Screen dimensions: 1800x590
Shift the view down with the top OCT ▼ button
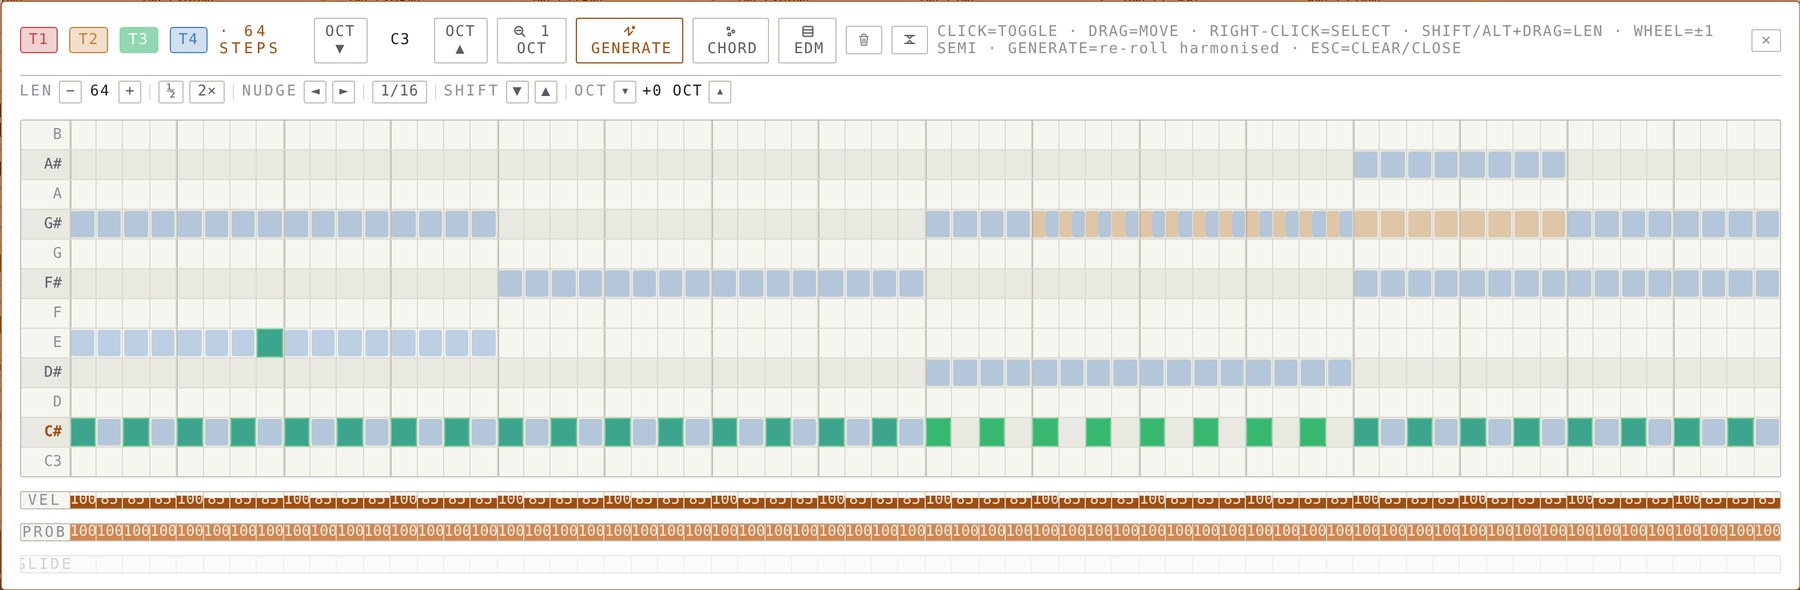pos(340,40)
